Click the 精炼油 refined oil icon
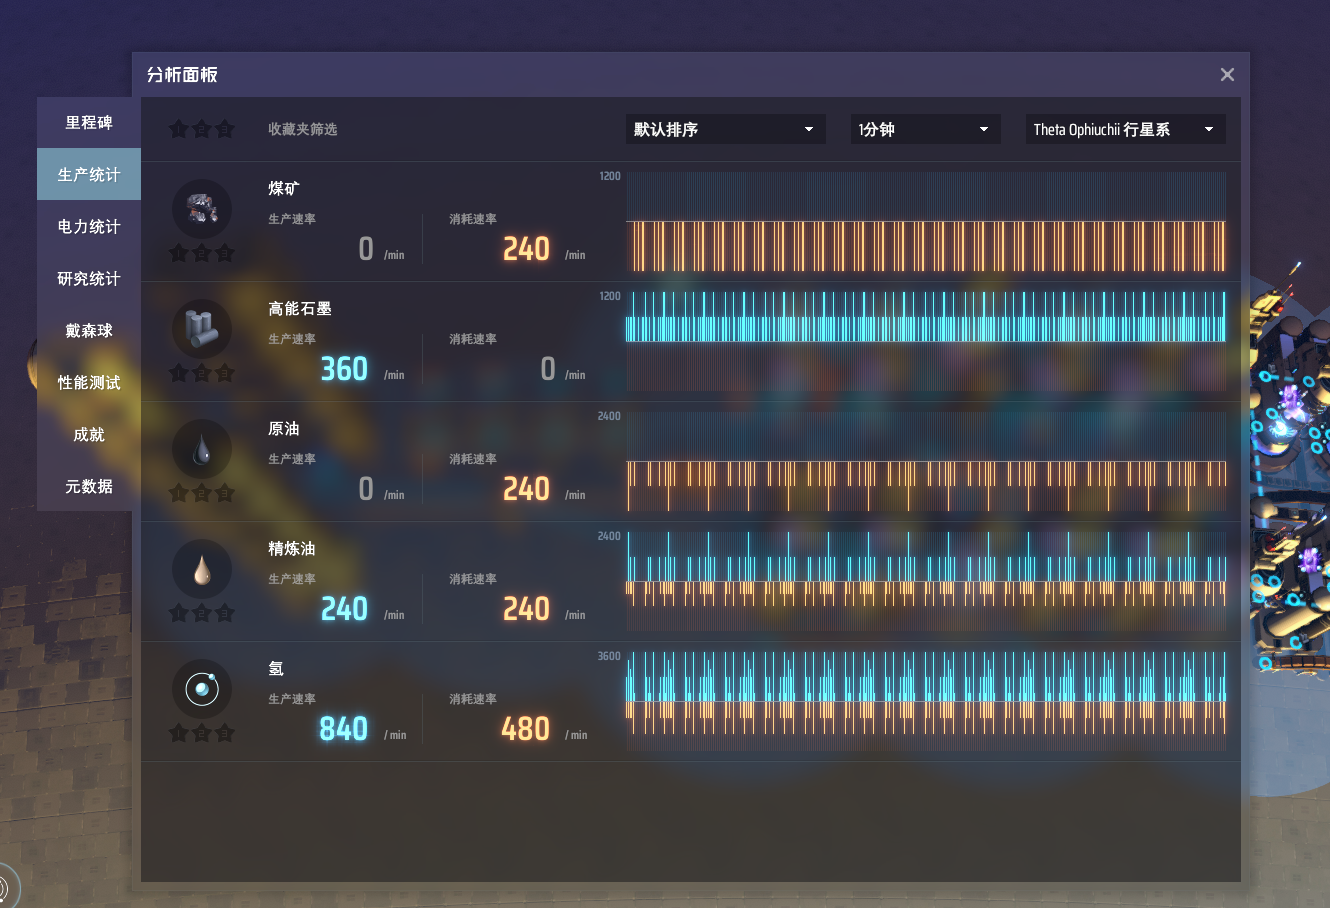The image size is (1330, 908). [202, 568]
